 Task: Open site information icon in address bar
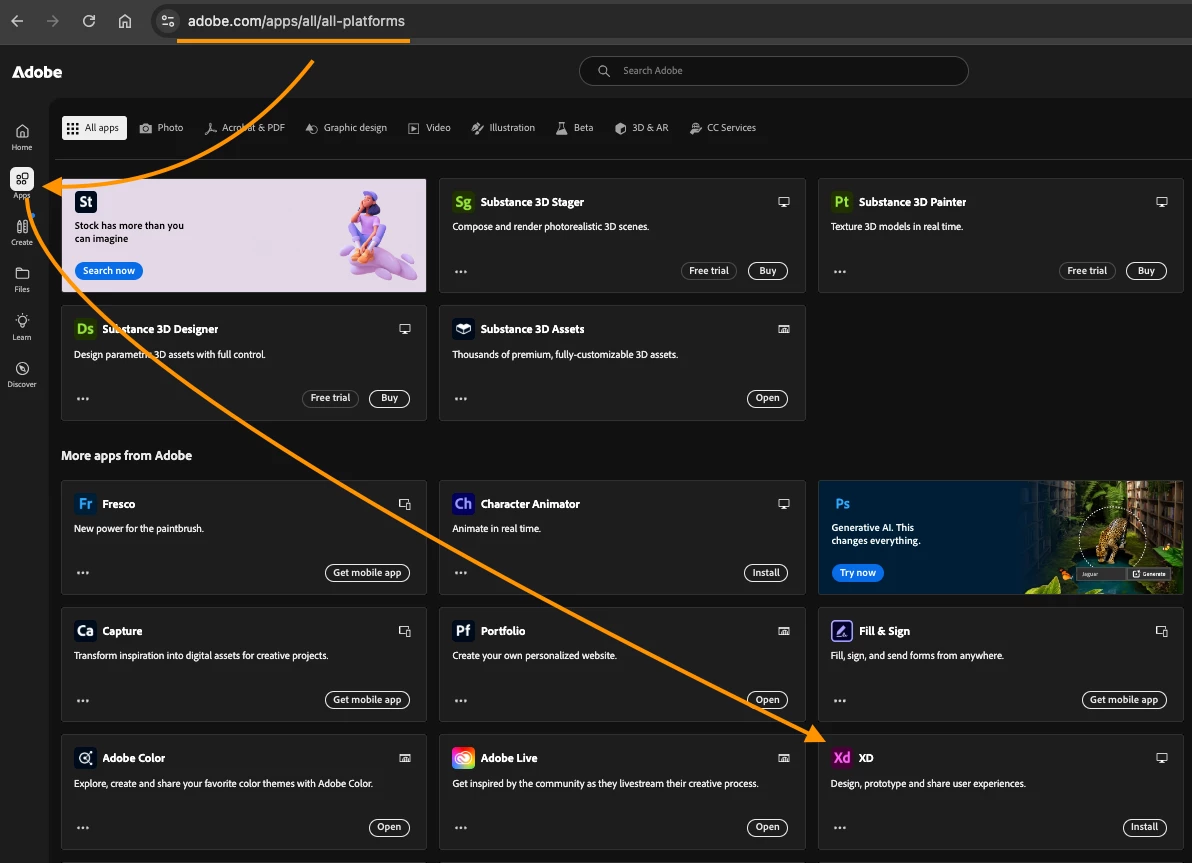167,21
